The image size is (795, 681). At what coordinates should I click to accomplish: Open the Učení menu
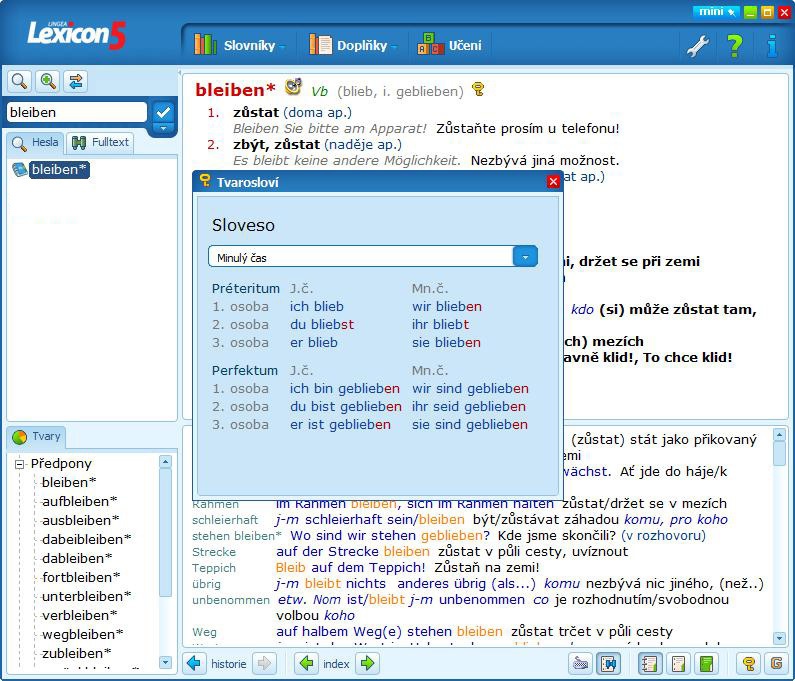[450, 45]
